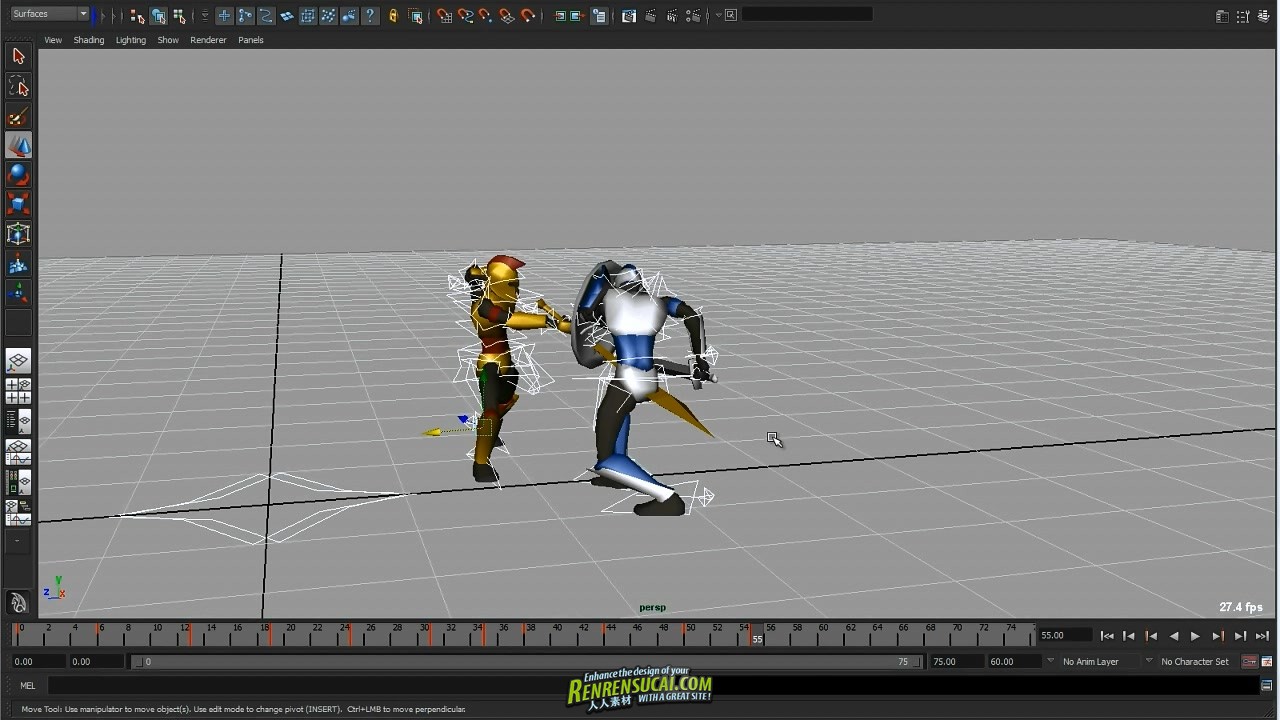
Task: Switch to single perspective view layout
Action: pos(18,361)
